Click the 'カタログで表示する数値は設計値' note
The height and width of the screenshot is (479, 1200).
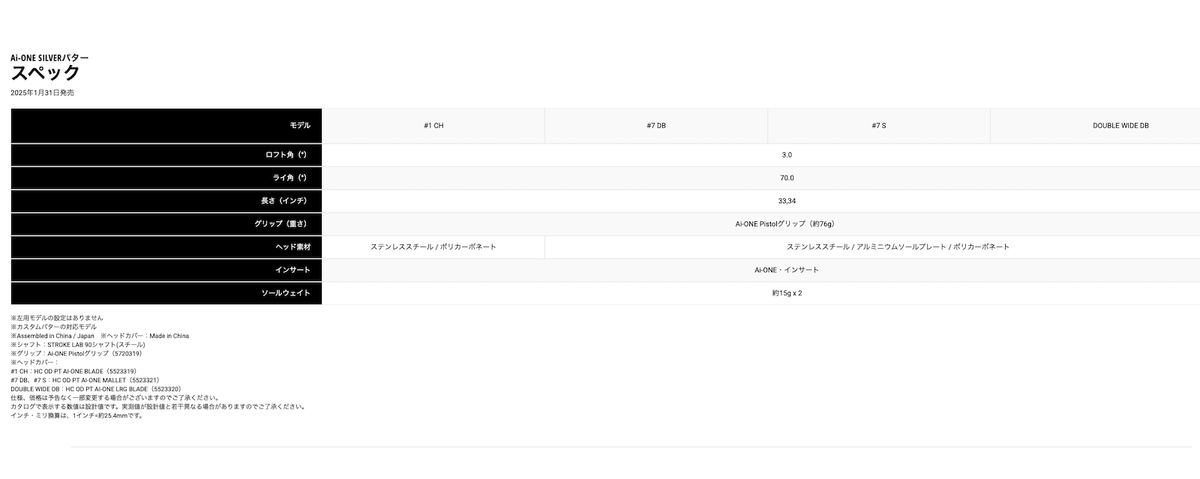click(x=157, y=407)
